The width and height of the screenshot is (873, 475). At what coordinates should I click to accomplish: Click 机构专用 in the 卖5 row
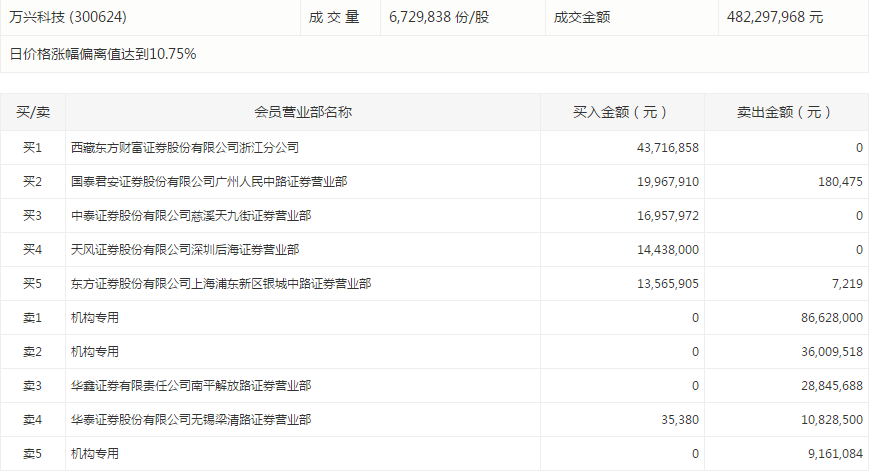[95, 453]
